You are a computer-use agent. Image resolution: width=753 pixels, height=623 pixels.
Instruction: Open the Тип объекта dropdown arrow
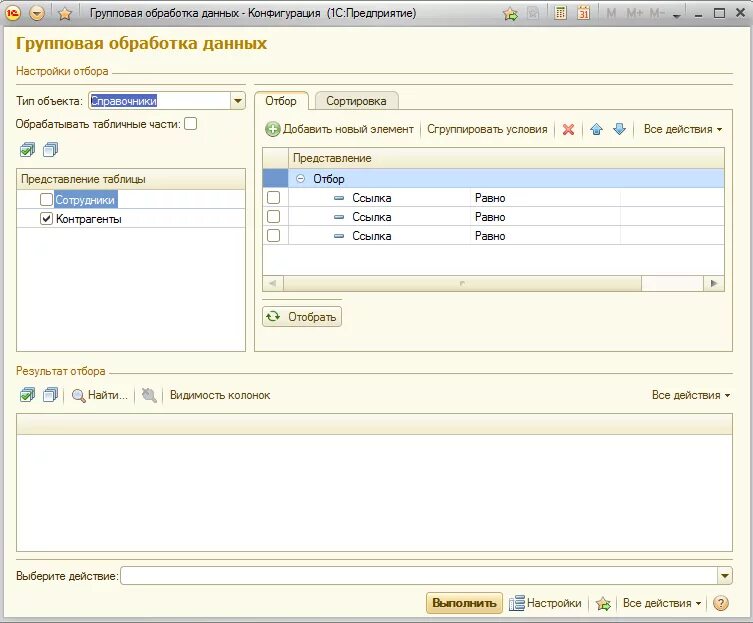pos(238,101)
